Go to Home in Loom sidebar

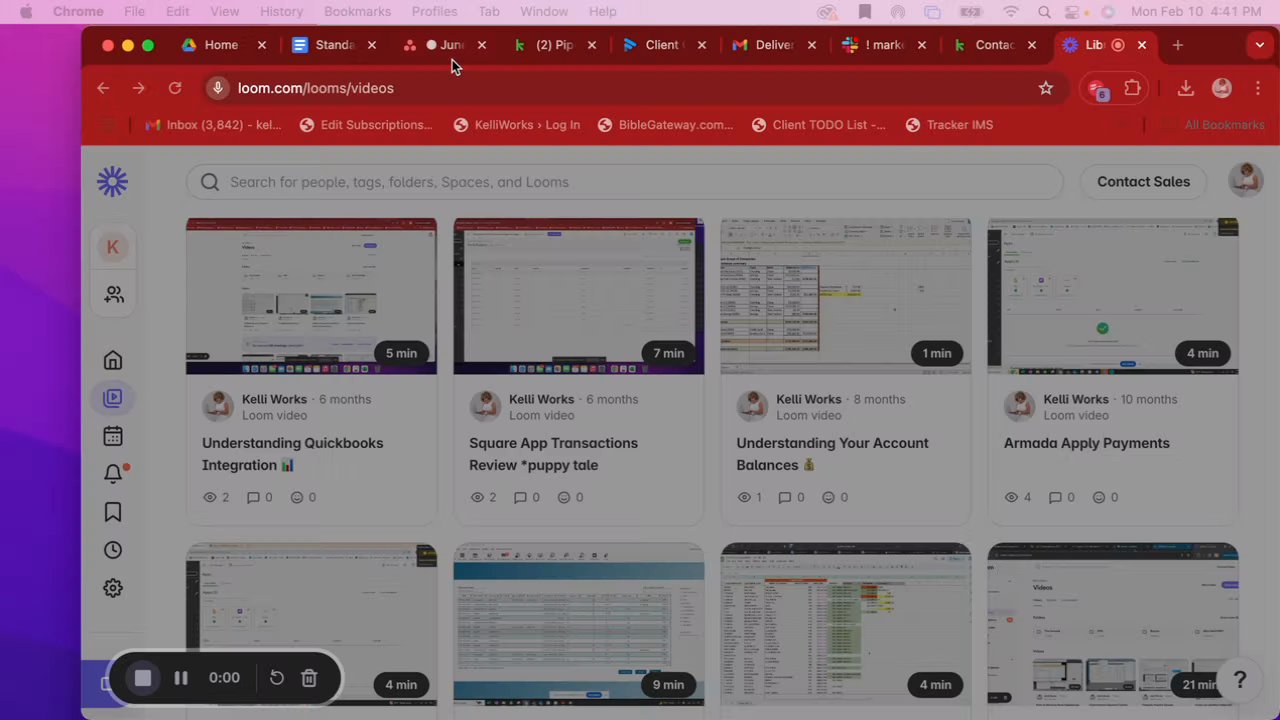(x=113, y=360)
